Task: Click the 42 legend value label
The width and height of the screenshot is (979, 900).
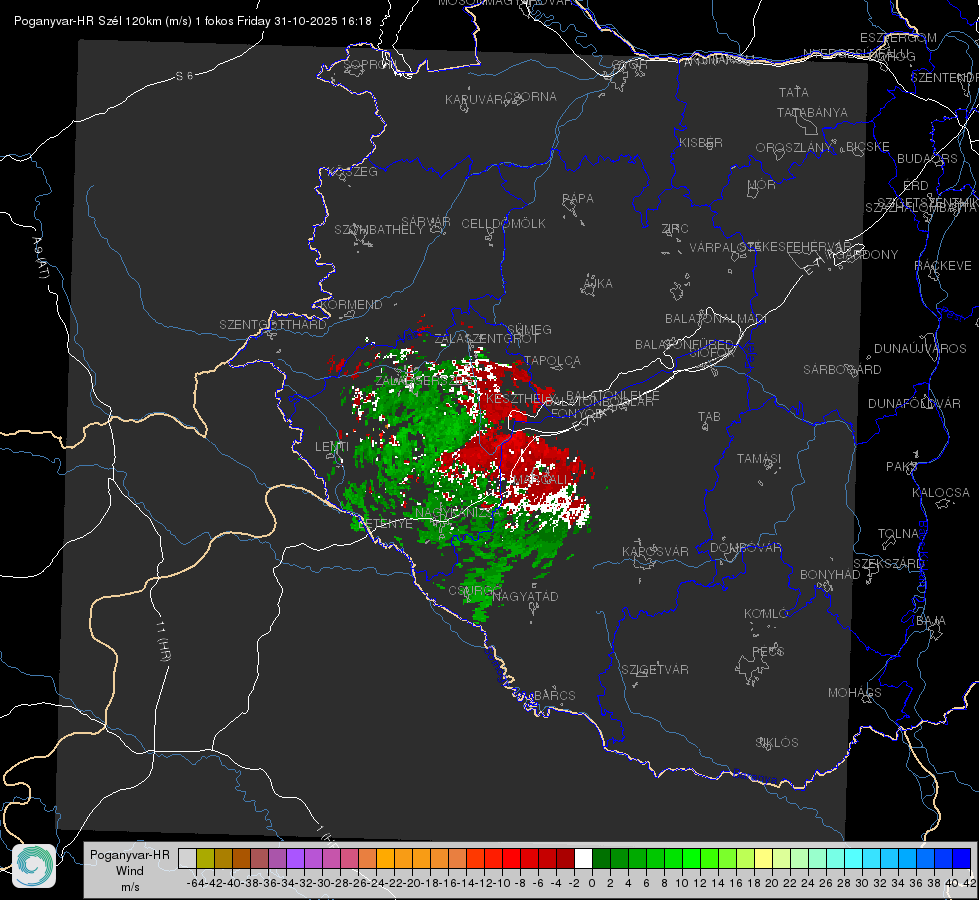Action: click(970, 883)
